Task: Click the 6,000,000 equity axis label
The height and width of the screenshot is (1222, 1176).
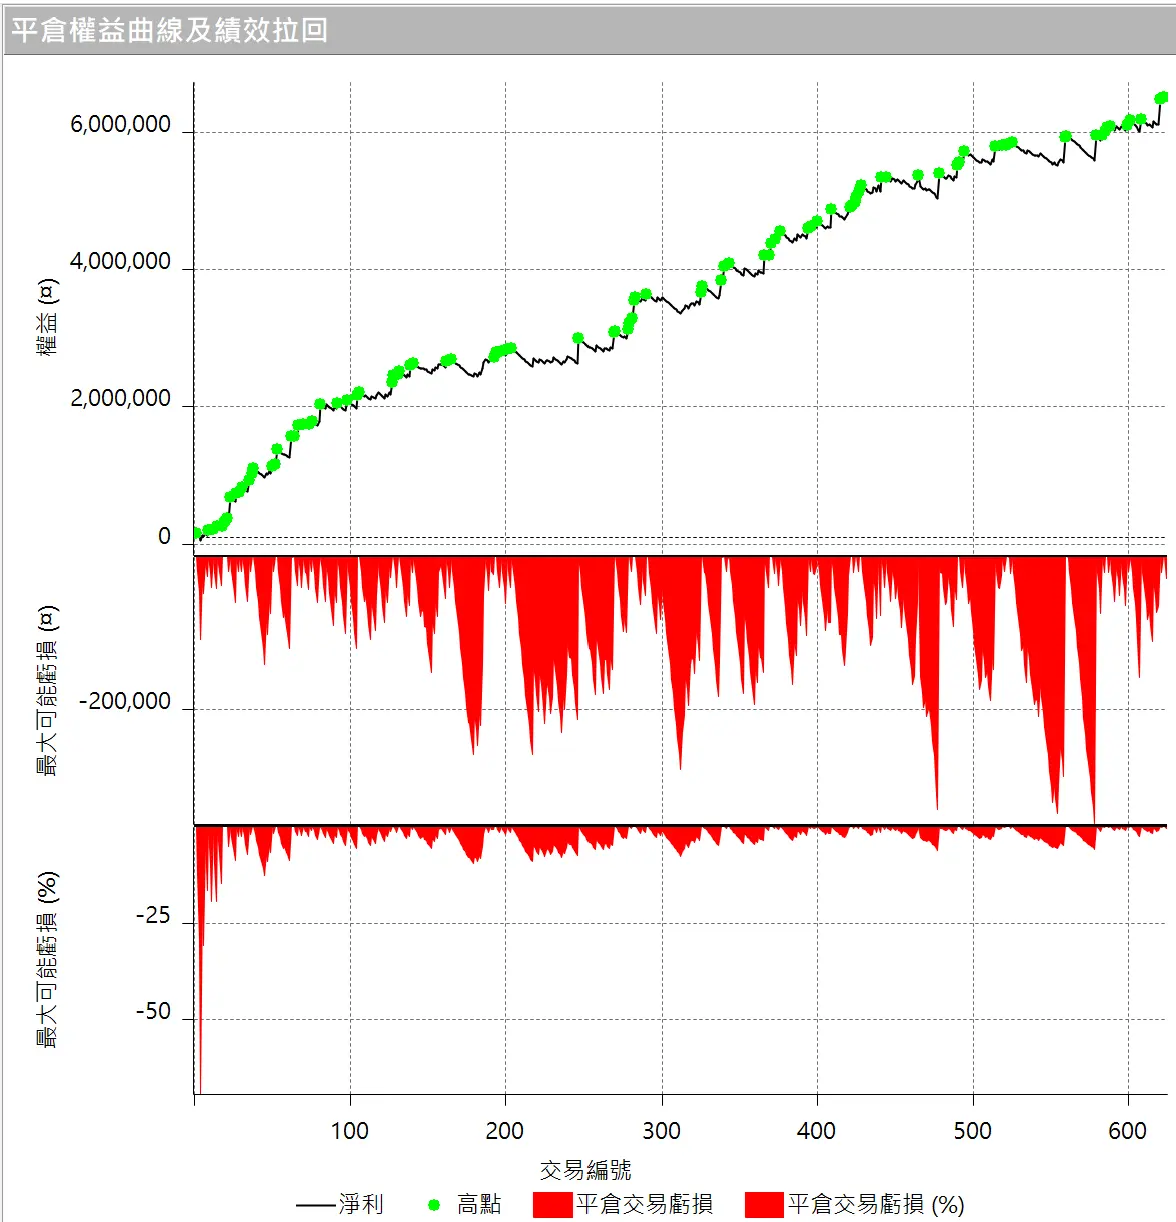Action: coord(120,125)
